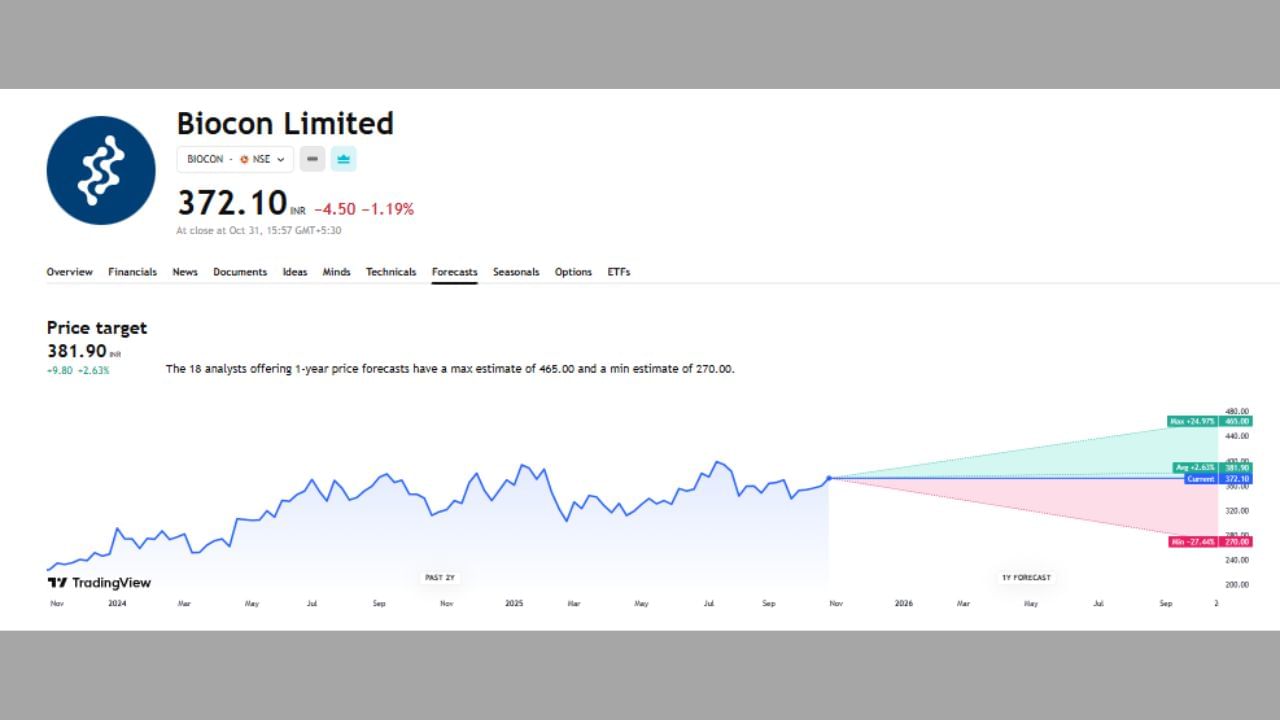
Task: Click the Max +24.97% forecast label
Action: [x=1192, y=421]
